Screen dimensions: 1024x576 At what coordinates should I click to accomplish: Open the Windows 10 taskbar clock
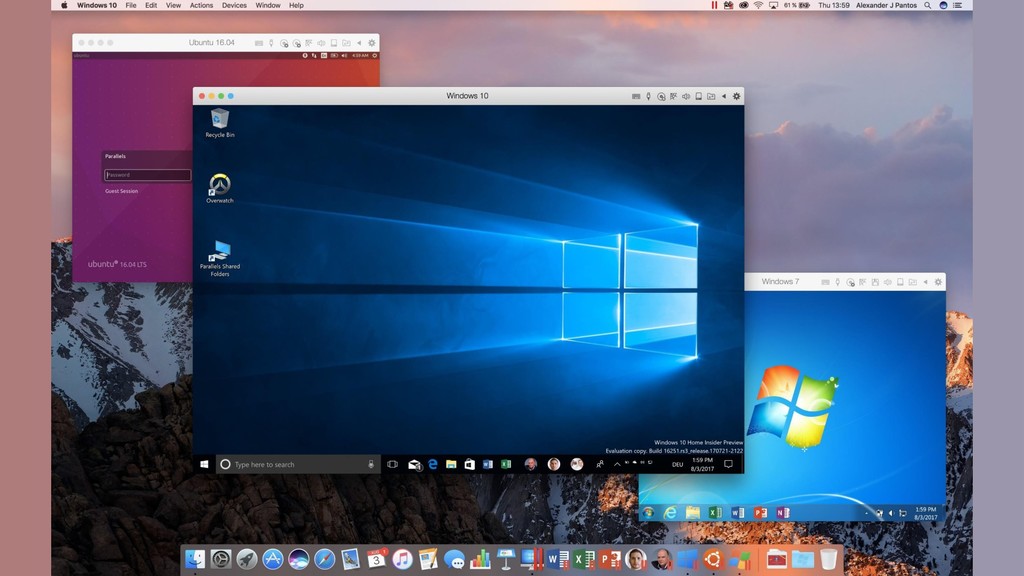click(703, 464)
